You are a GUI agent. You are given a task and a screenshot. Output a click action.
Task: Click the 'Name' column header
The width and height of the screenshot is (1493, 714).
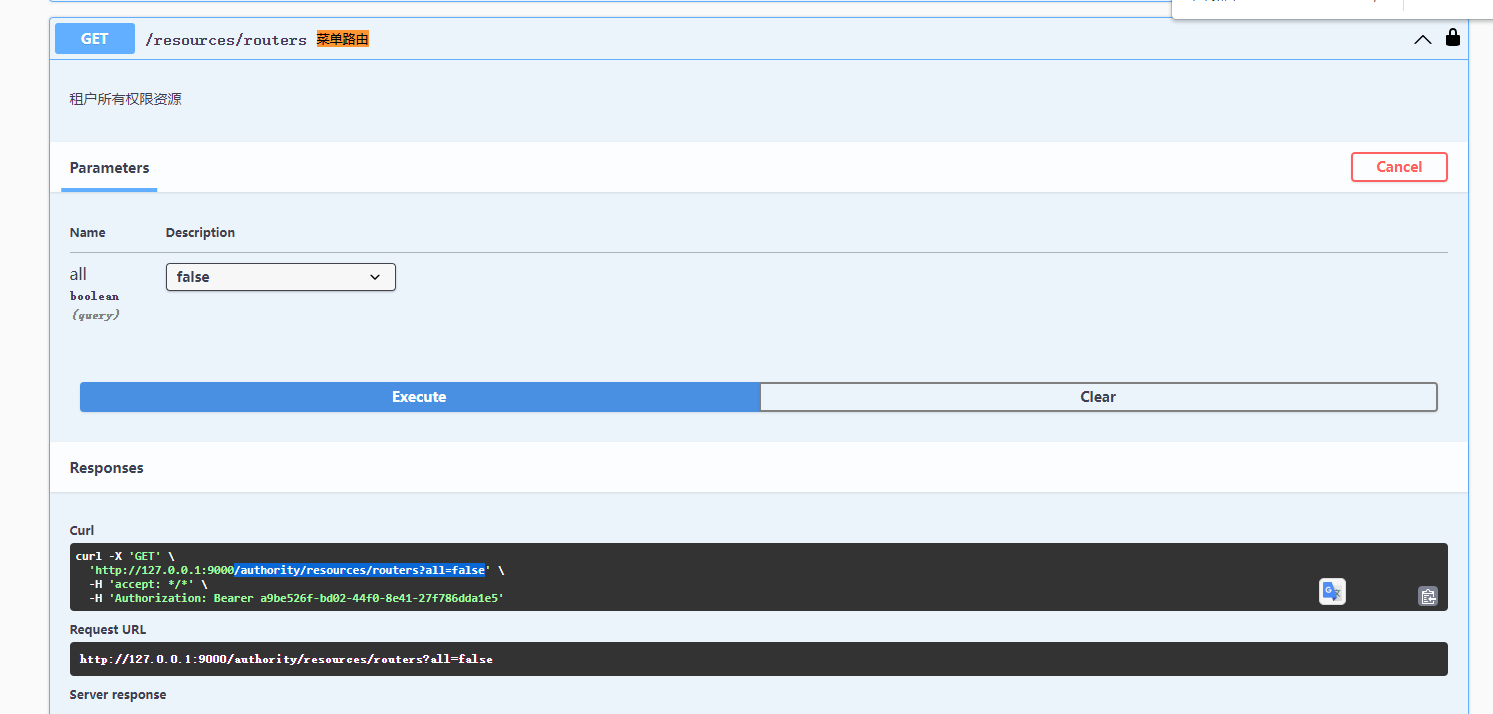(x=87, y=233)
